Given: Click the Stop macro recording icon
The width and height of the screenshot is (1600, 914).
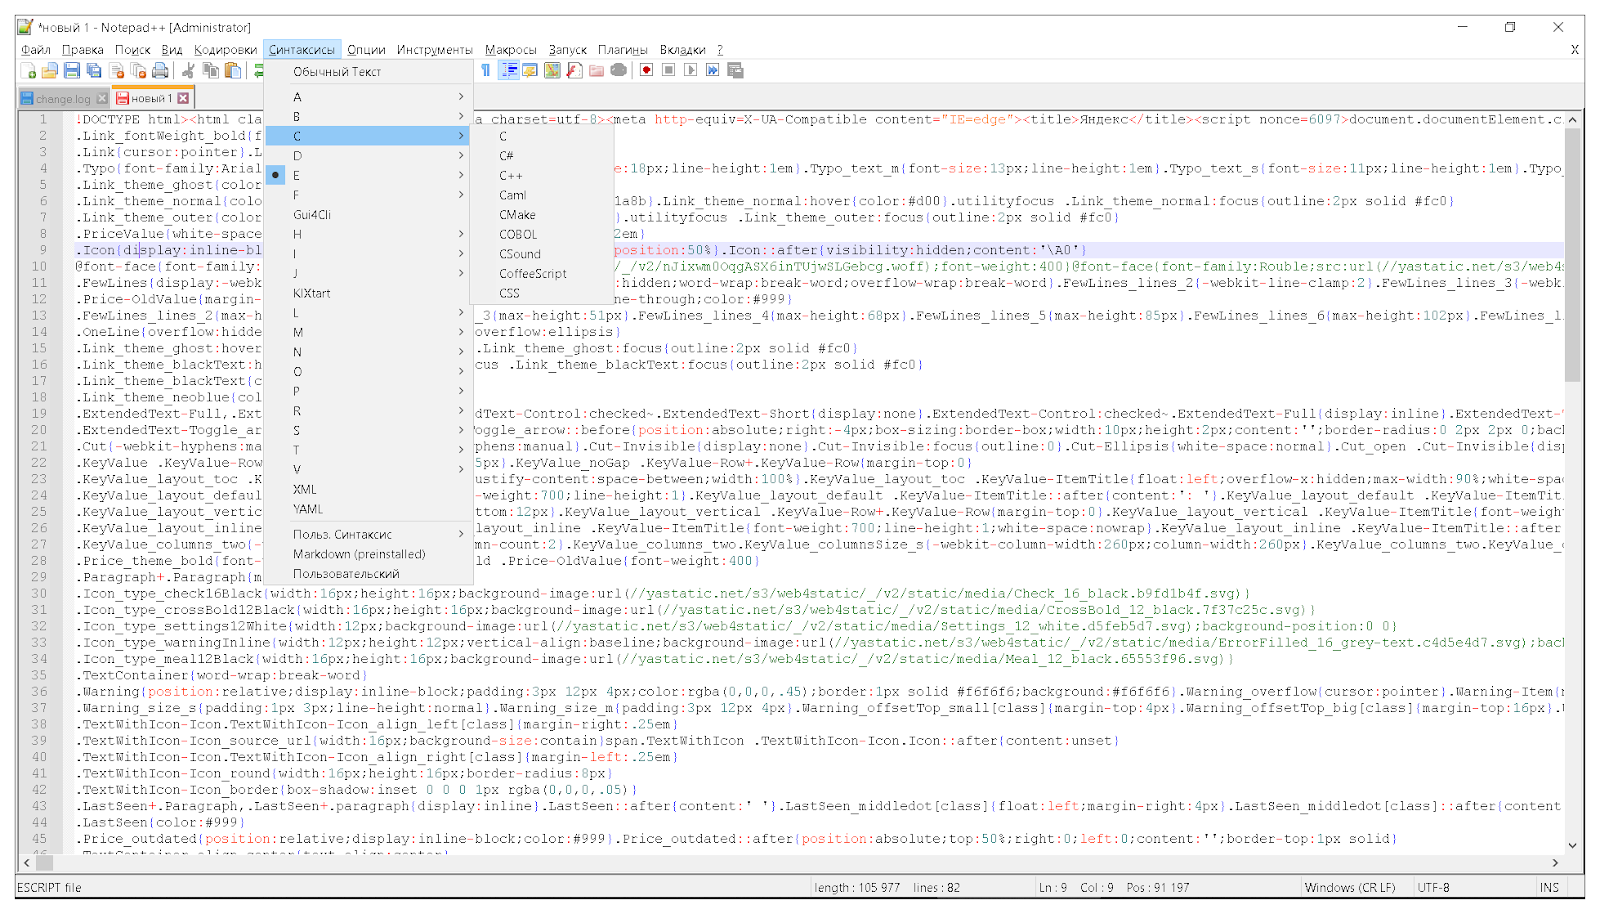Looking at the screenshot, I should (x=668, y=70).
